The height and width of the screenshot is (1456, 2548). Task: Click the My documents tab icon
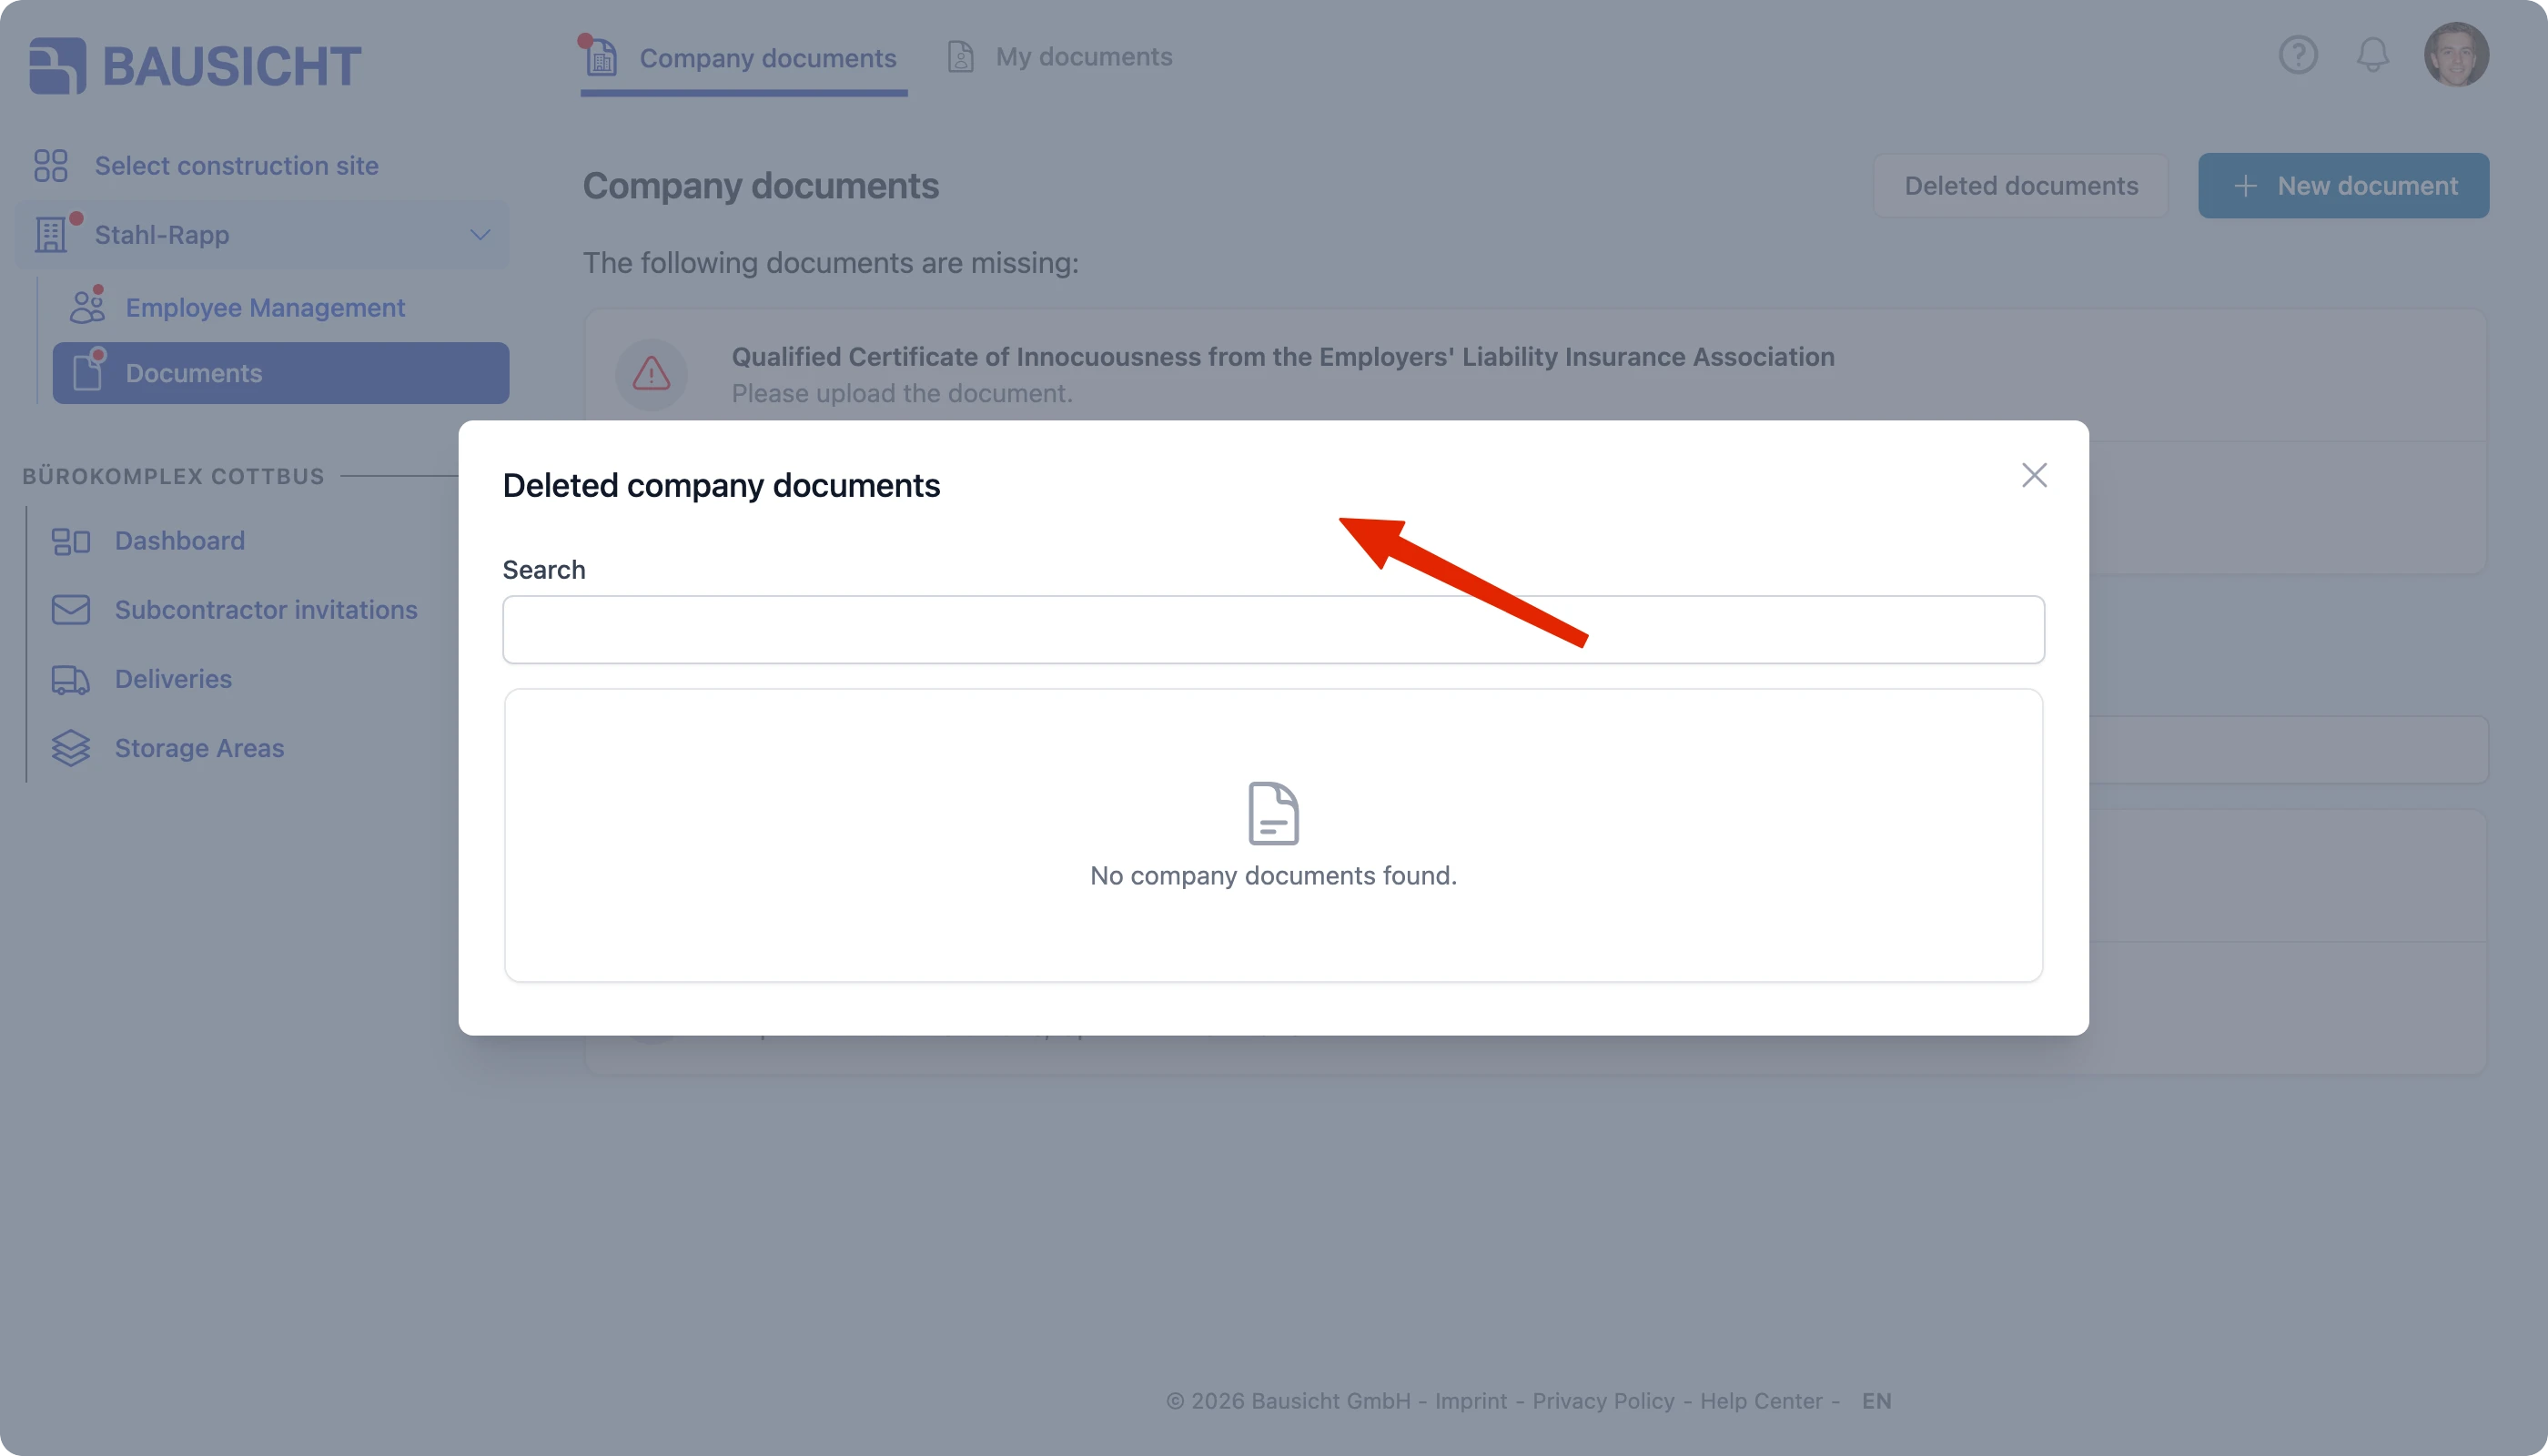(x=960, y=57)
